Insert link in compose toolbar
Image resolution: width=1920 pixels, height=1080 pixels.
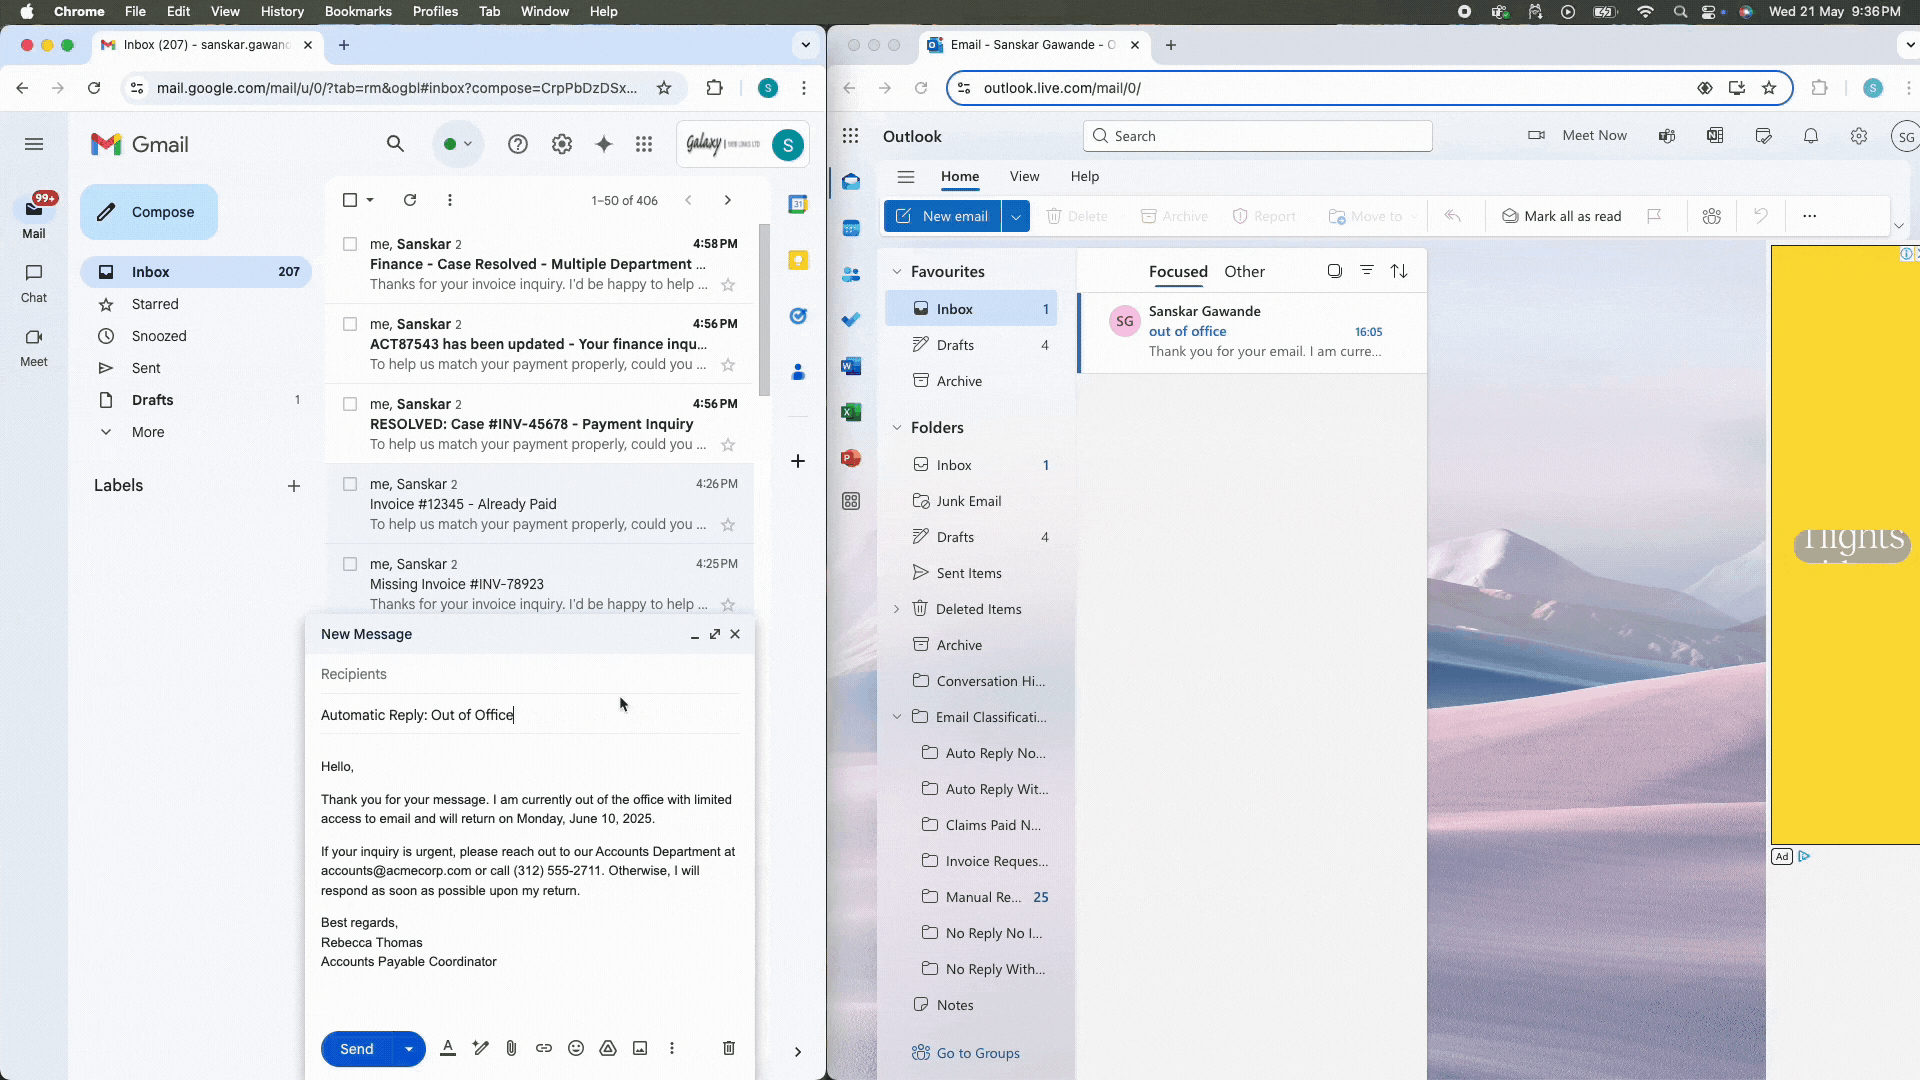click(544, 1048)
